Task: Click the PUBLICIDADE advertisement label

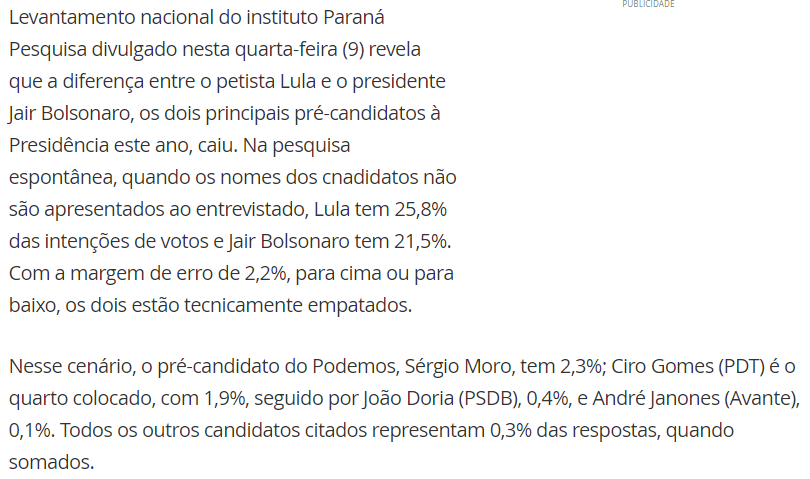Action: coord(648,4)
